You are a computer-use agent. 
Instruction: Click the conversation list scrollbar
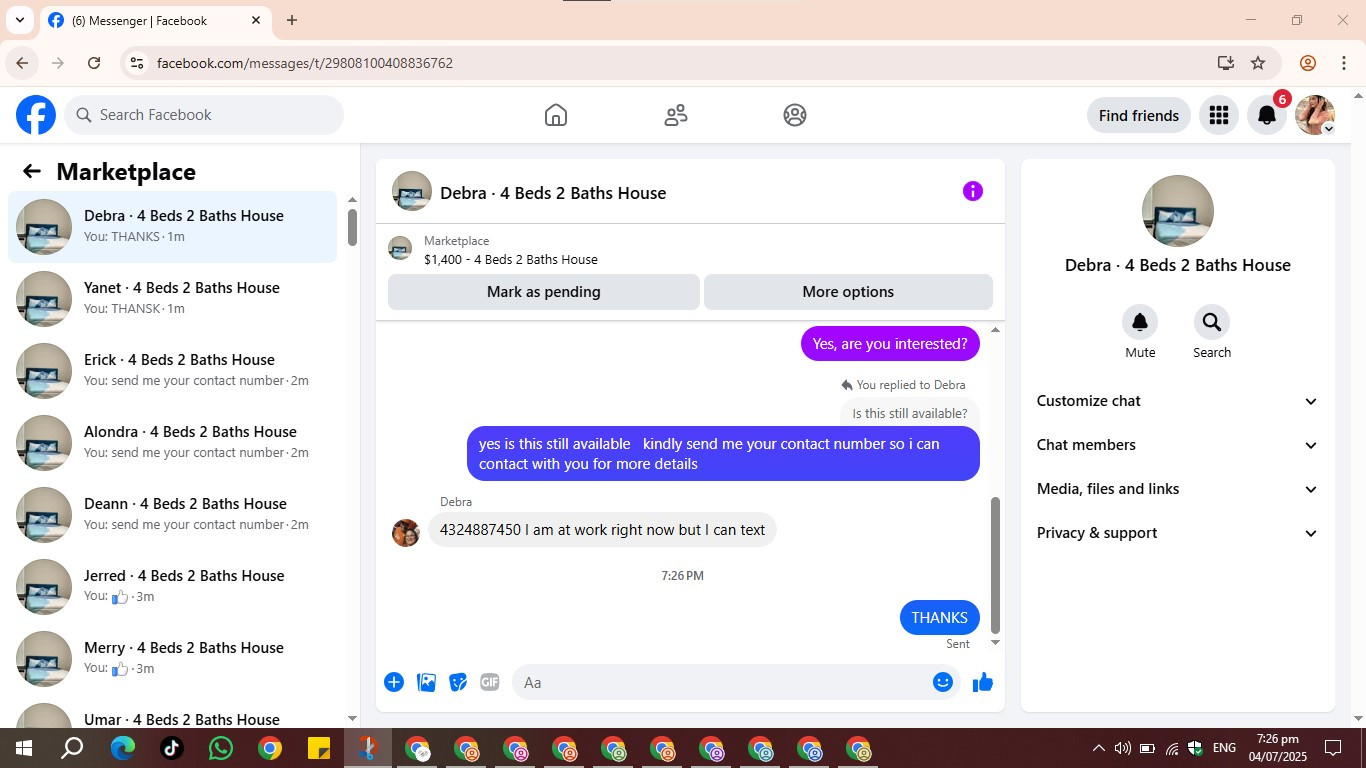click(x=352, y=227)
